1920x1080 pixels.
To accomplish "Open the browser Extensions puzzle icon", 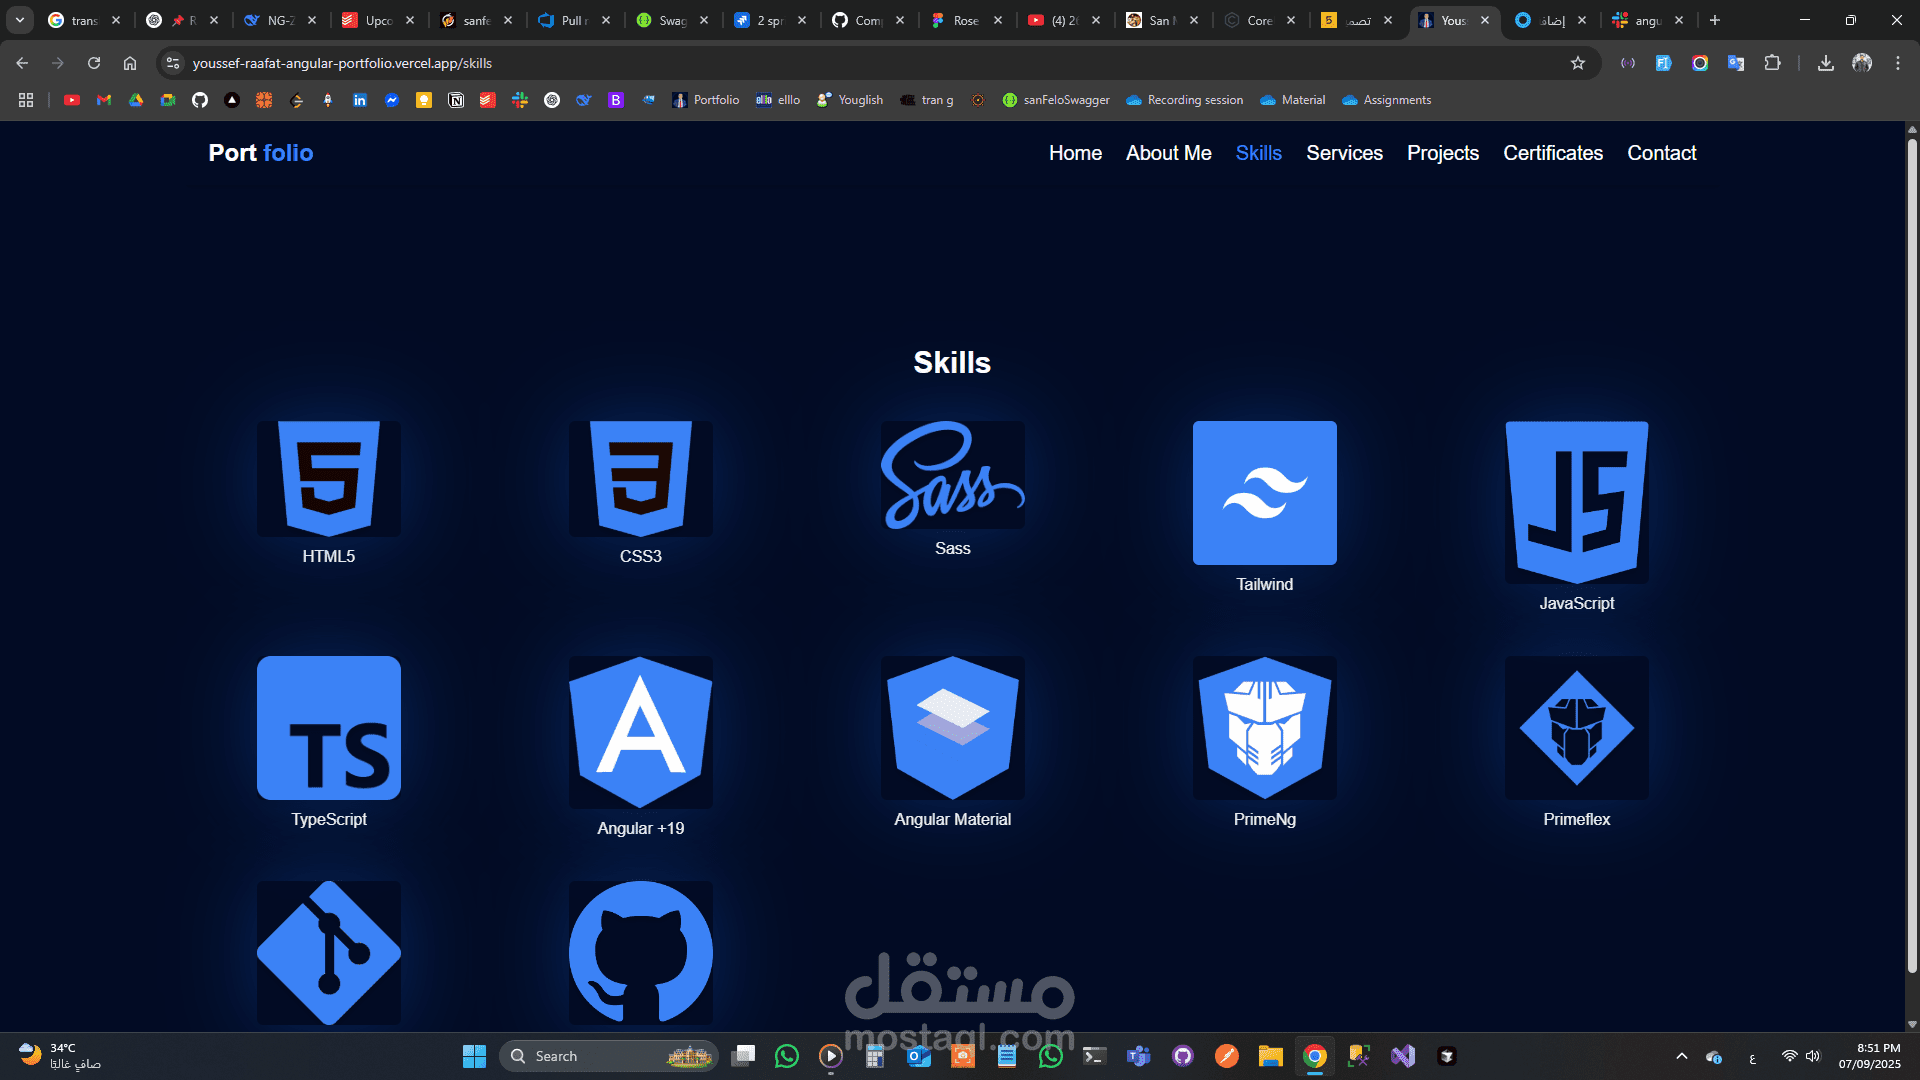I will tap(1772, 63).
